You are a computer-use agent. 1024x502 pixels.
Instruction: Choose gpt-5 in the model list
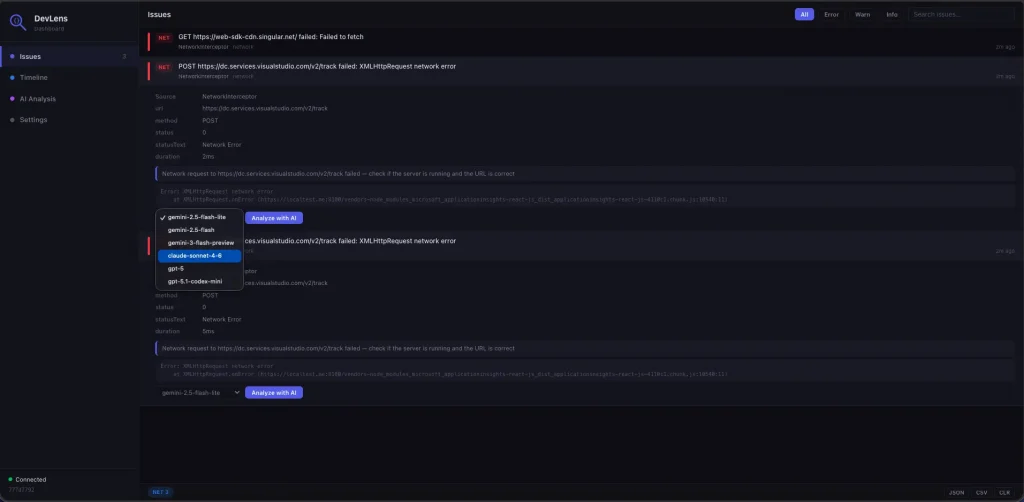[x=199, y=268]
